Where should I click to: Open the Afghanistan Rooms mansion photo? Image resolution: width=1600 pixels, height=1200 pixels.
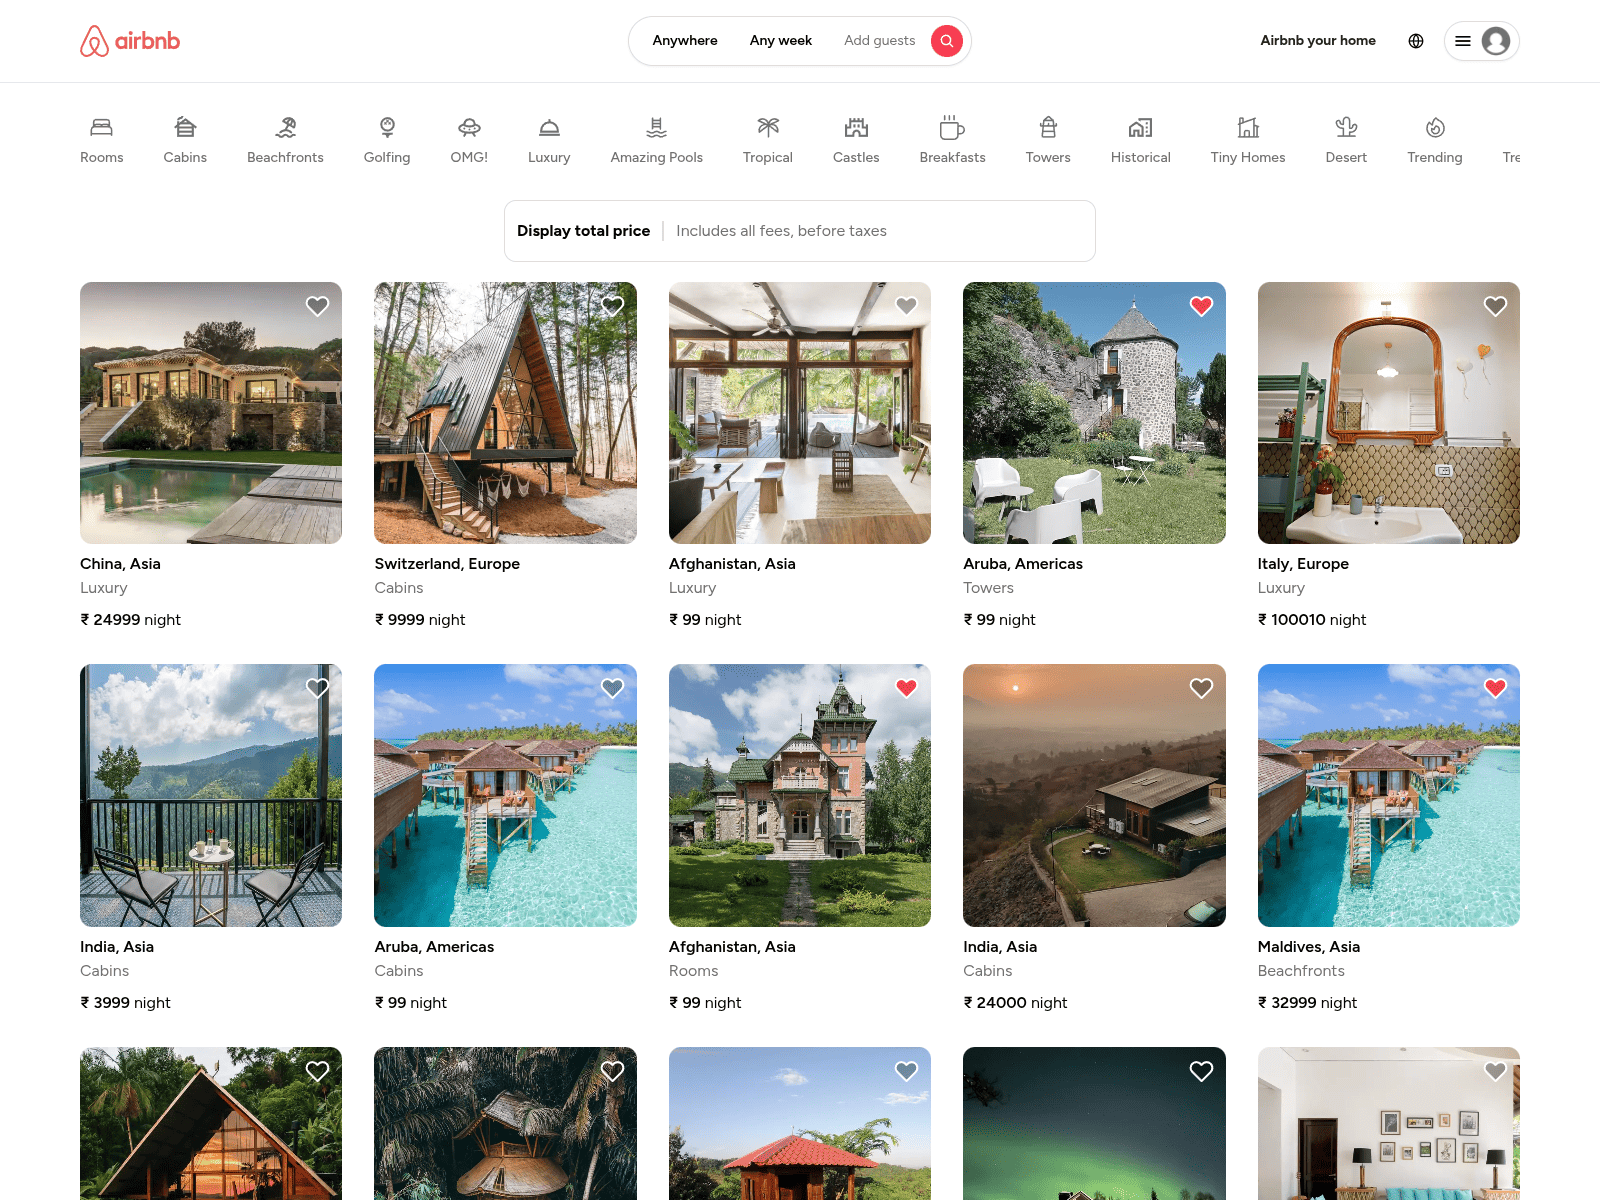[800, 795]
